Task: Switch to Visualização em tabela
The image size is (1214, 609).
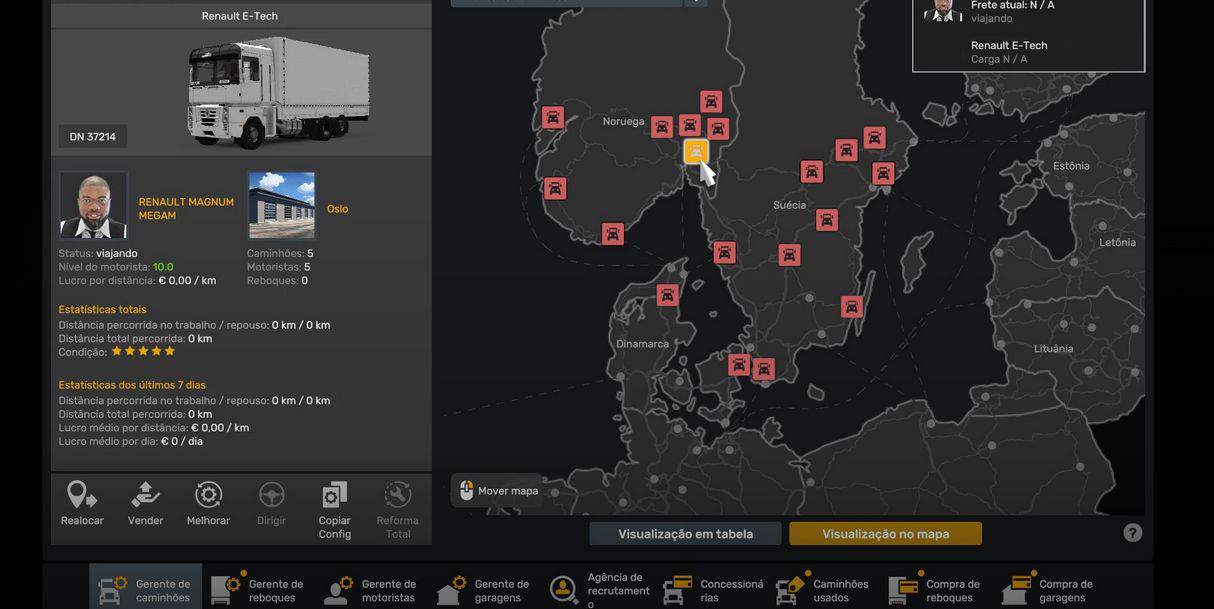Action: point(685,534)
